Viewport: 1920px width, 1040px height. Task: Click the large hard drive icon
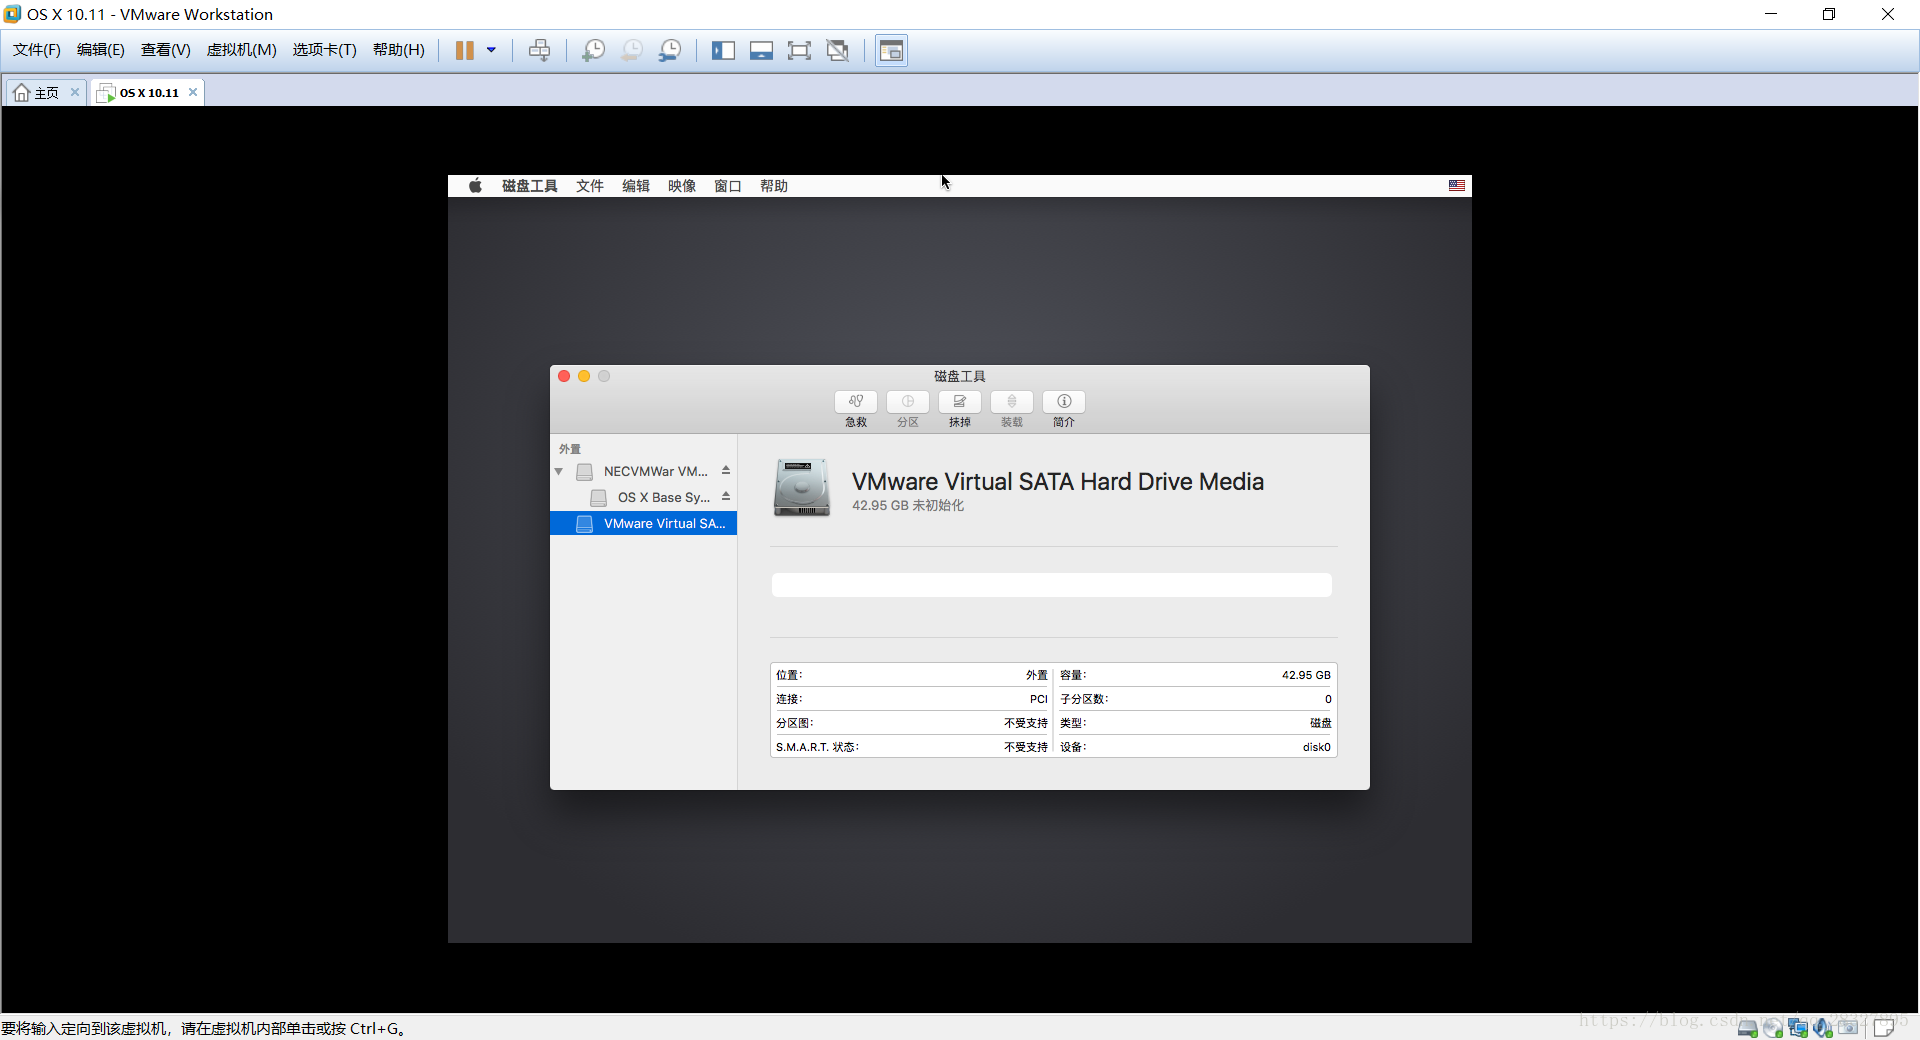(801, 488)
